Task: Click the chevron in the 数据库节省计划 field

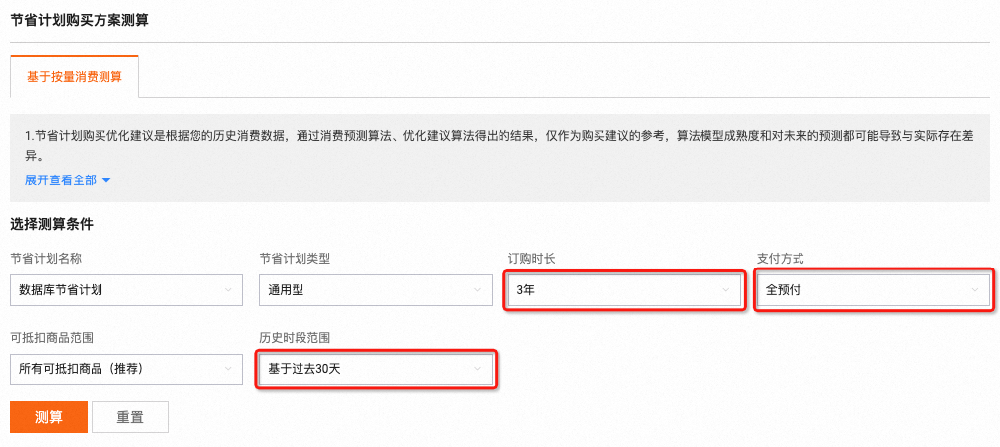Action: [228, 291]
